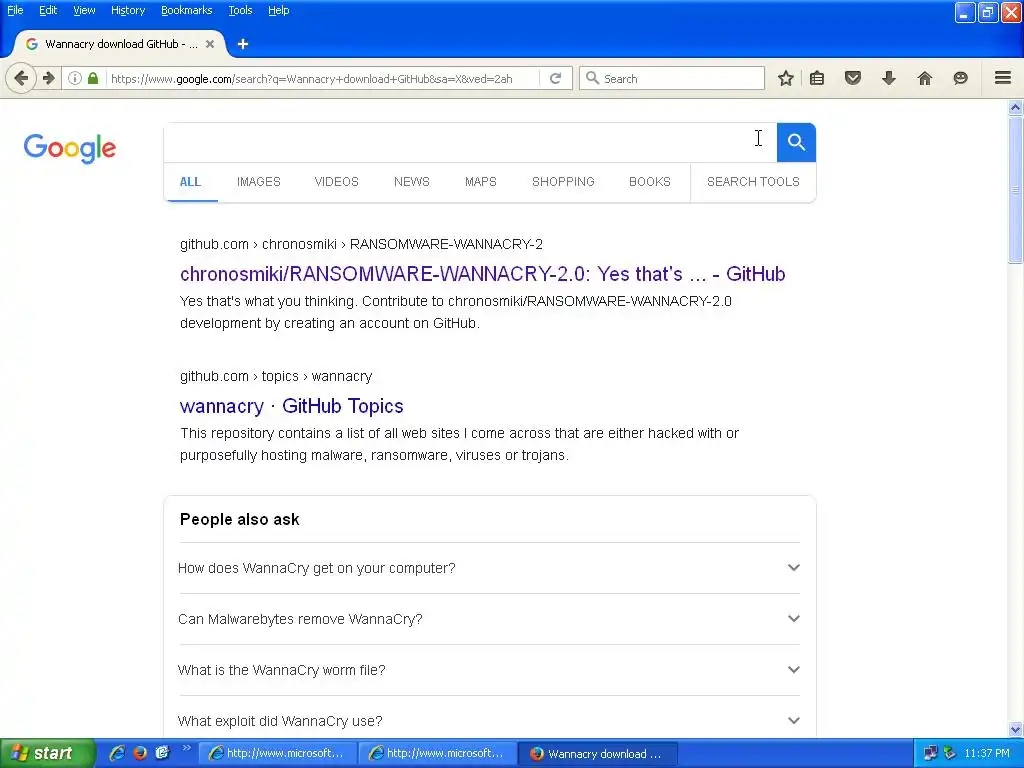Click the toolbar Search field
Screen dimensions: 1024x768
[x=671, y=78]
